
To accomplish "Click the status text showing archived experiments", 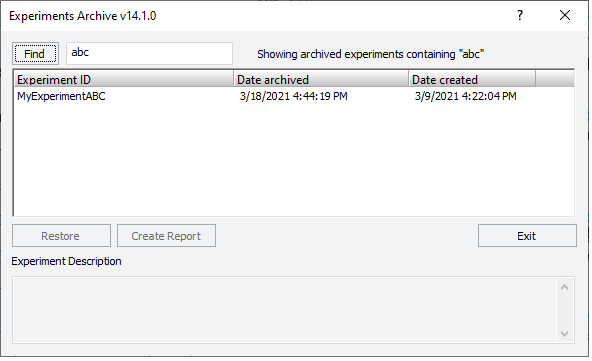I will click(x=370, y=54).
